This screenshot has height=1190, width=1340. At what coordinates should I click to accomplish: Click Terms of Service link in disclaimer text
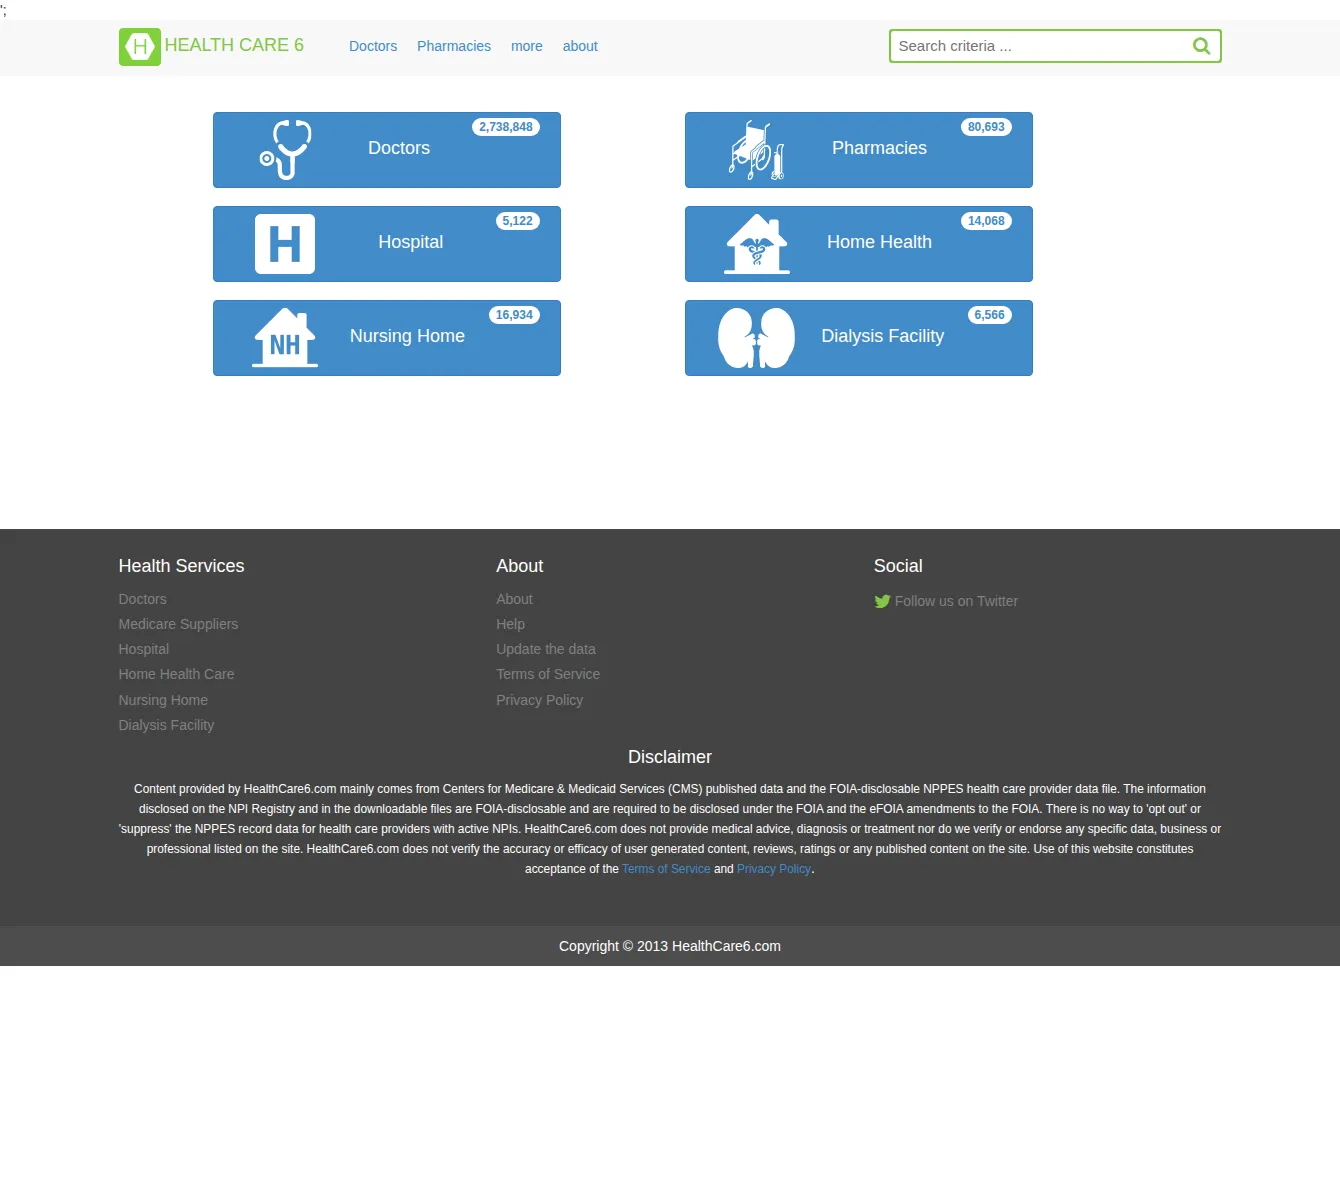pyautogui.click(x=666, y=869)
